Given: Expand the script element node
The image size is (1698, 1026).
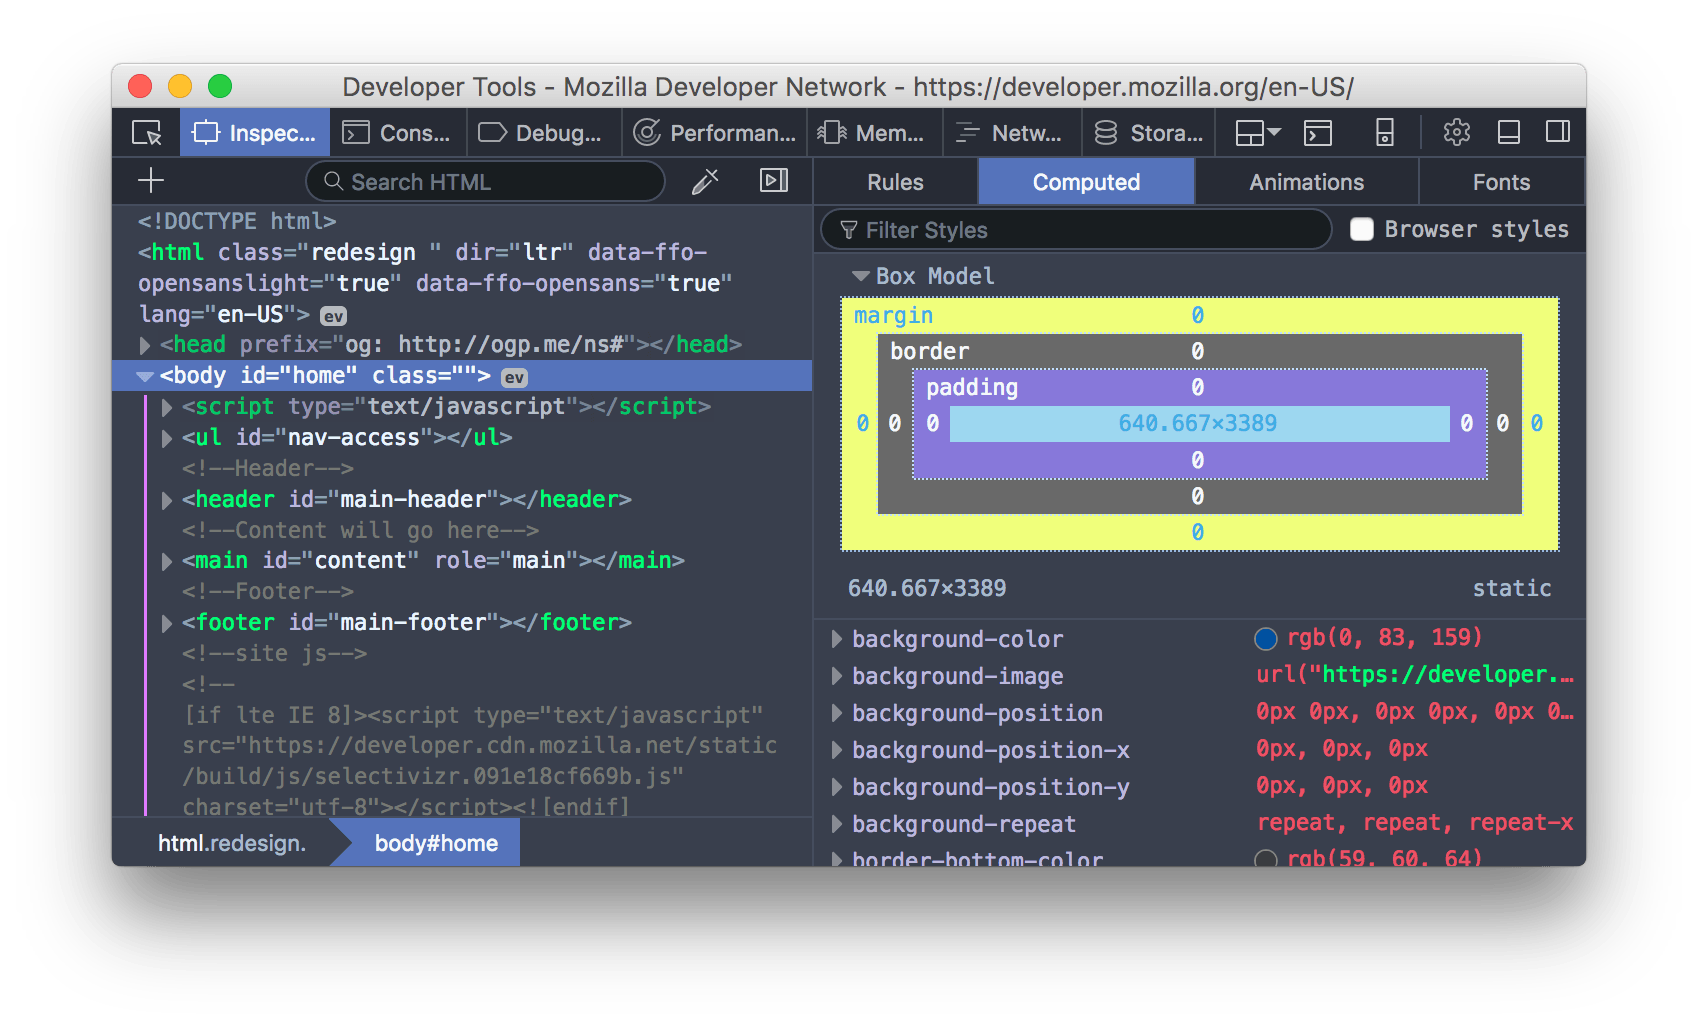Looking at the screenshot, I should pyautogui.click(x=167, y=407).
